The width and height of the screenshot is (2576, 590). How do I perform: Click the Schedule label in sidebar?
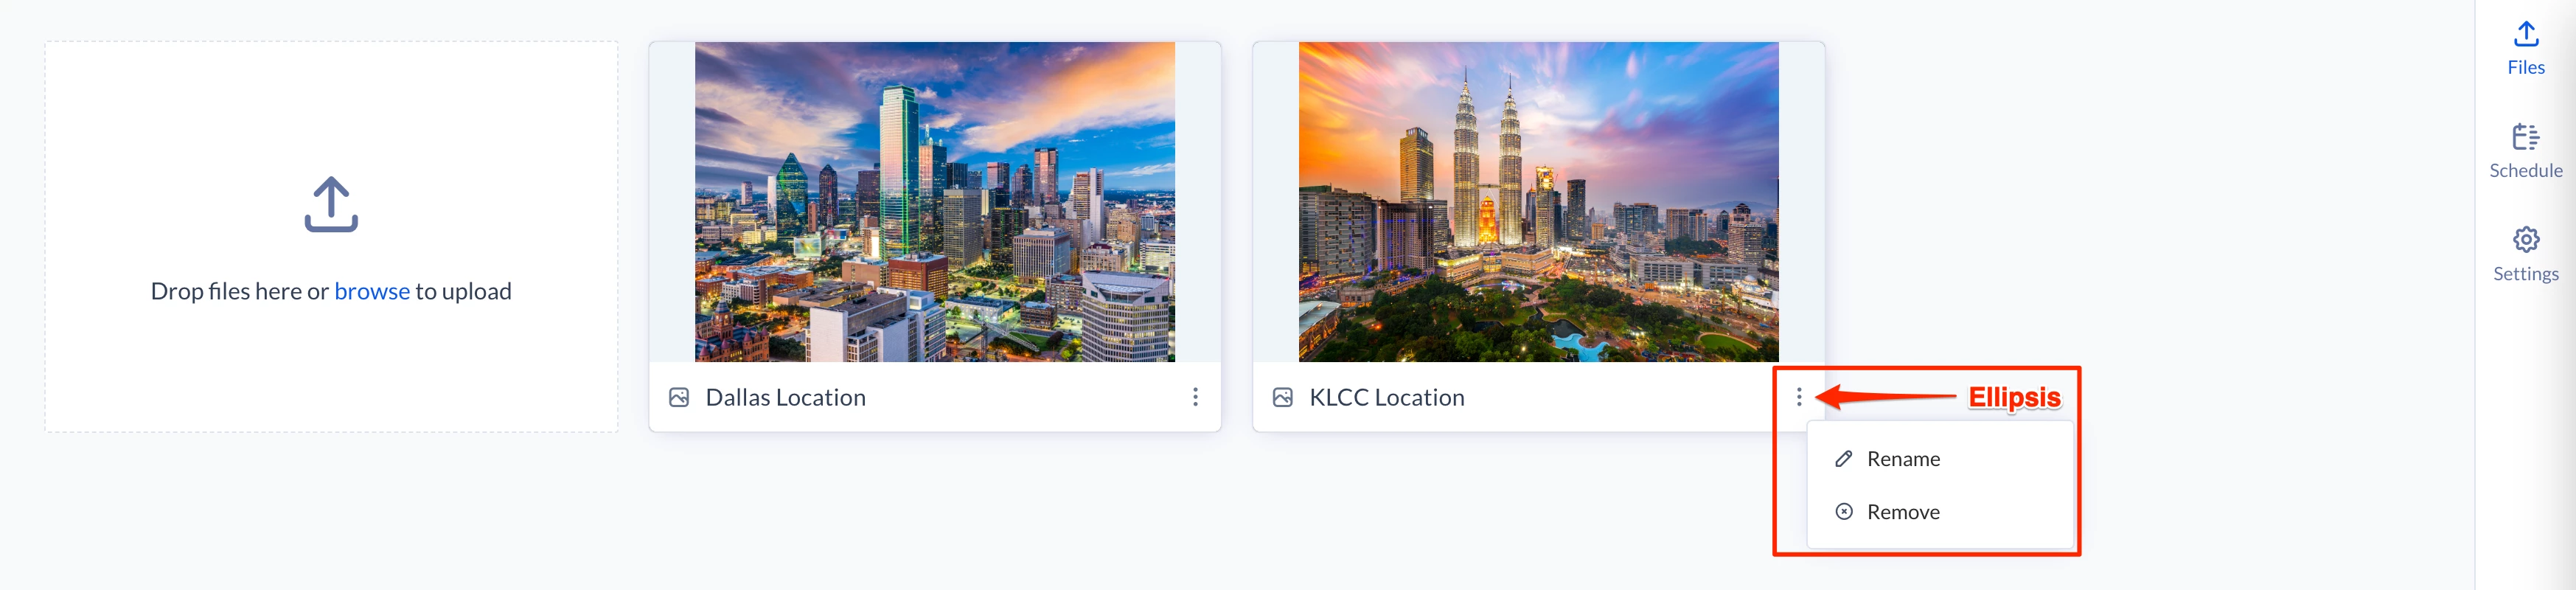click(x=2526, y=171)
